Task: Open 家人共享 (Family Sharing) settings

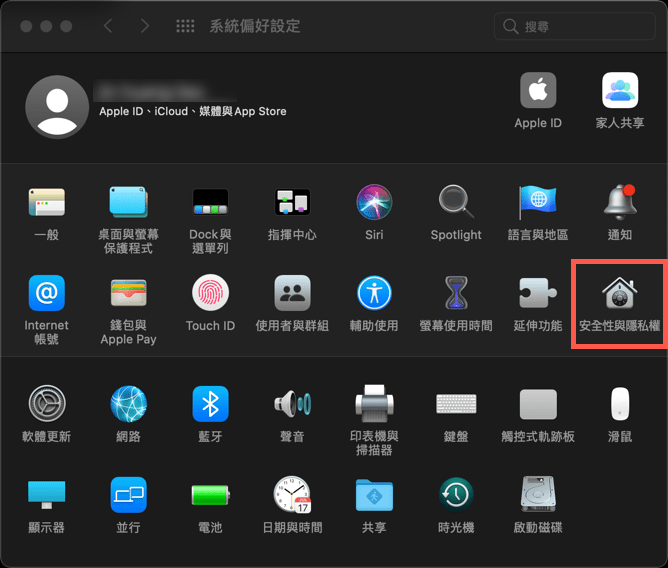Action: tap(620, 90)
